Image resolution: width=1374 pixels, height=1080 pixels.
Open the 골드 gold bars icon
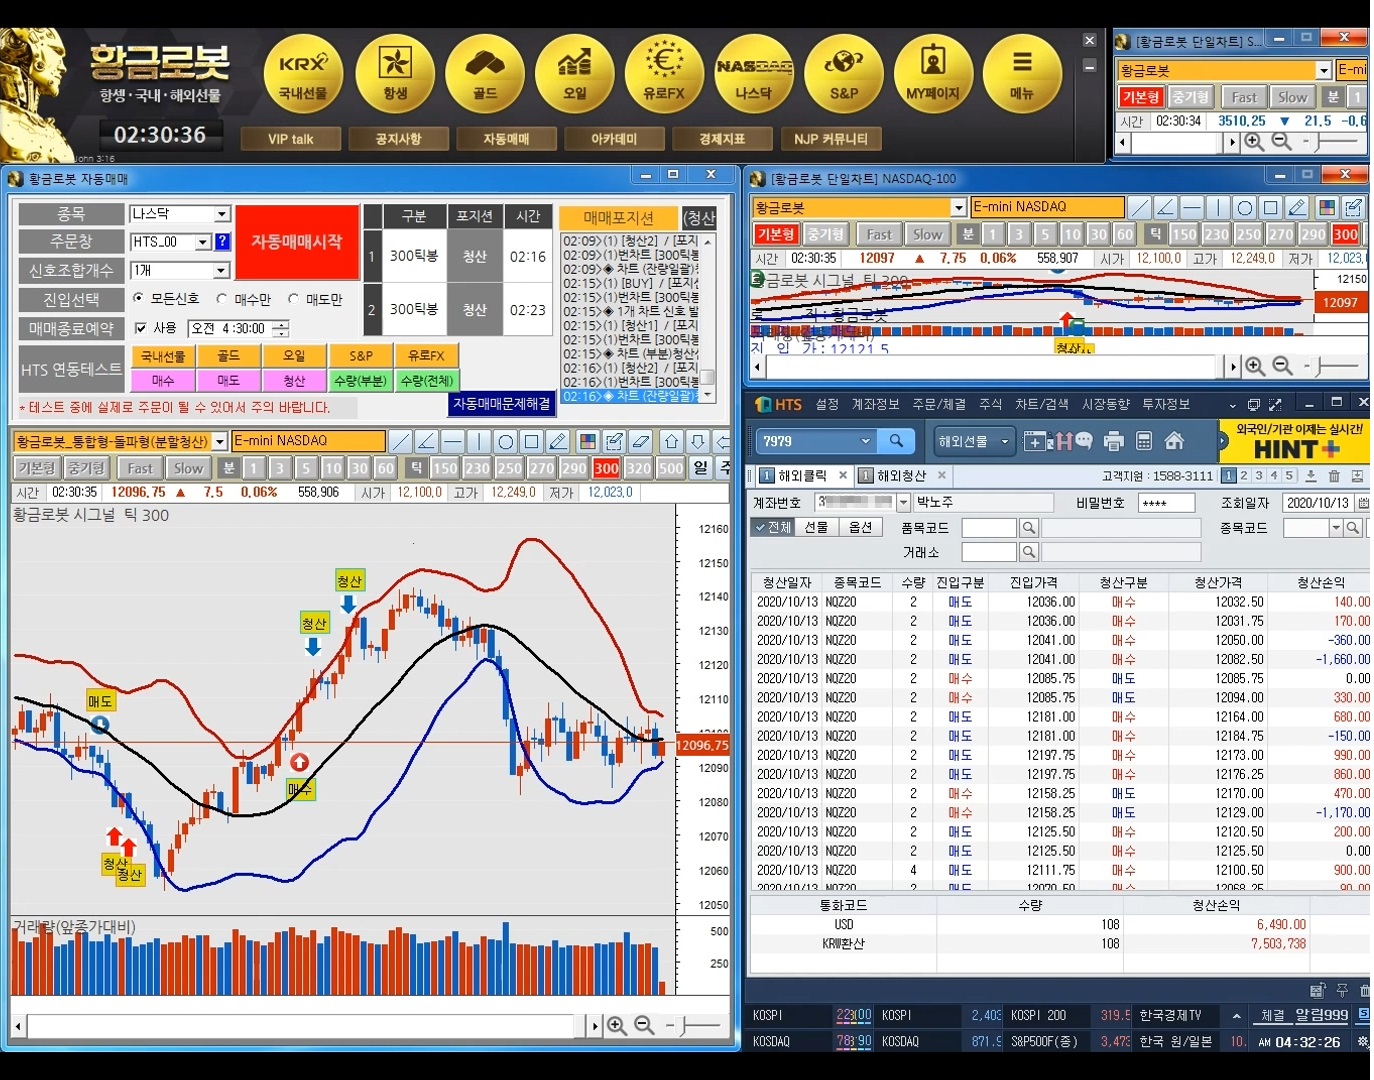pyautogui.click(x=485, y=73)
